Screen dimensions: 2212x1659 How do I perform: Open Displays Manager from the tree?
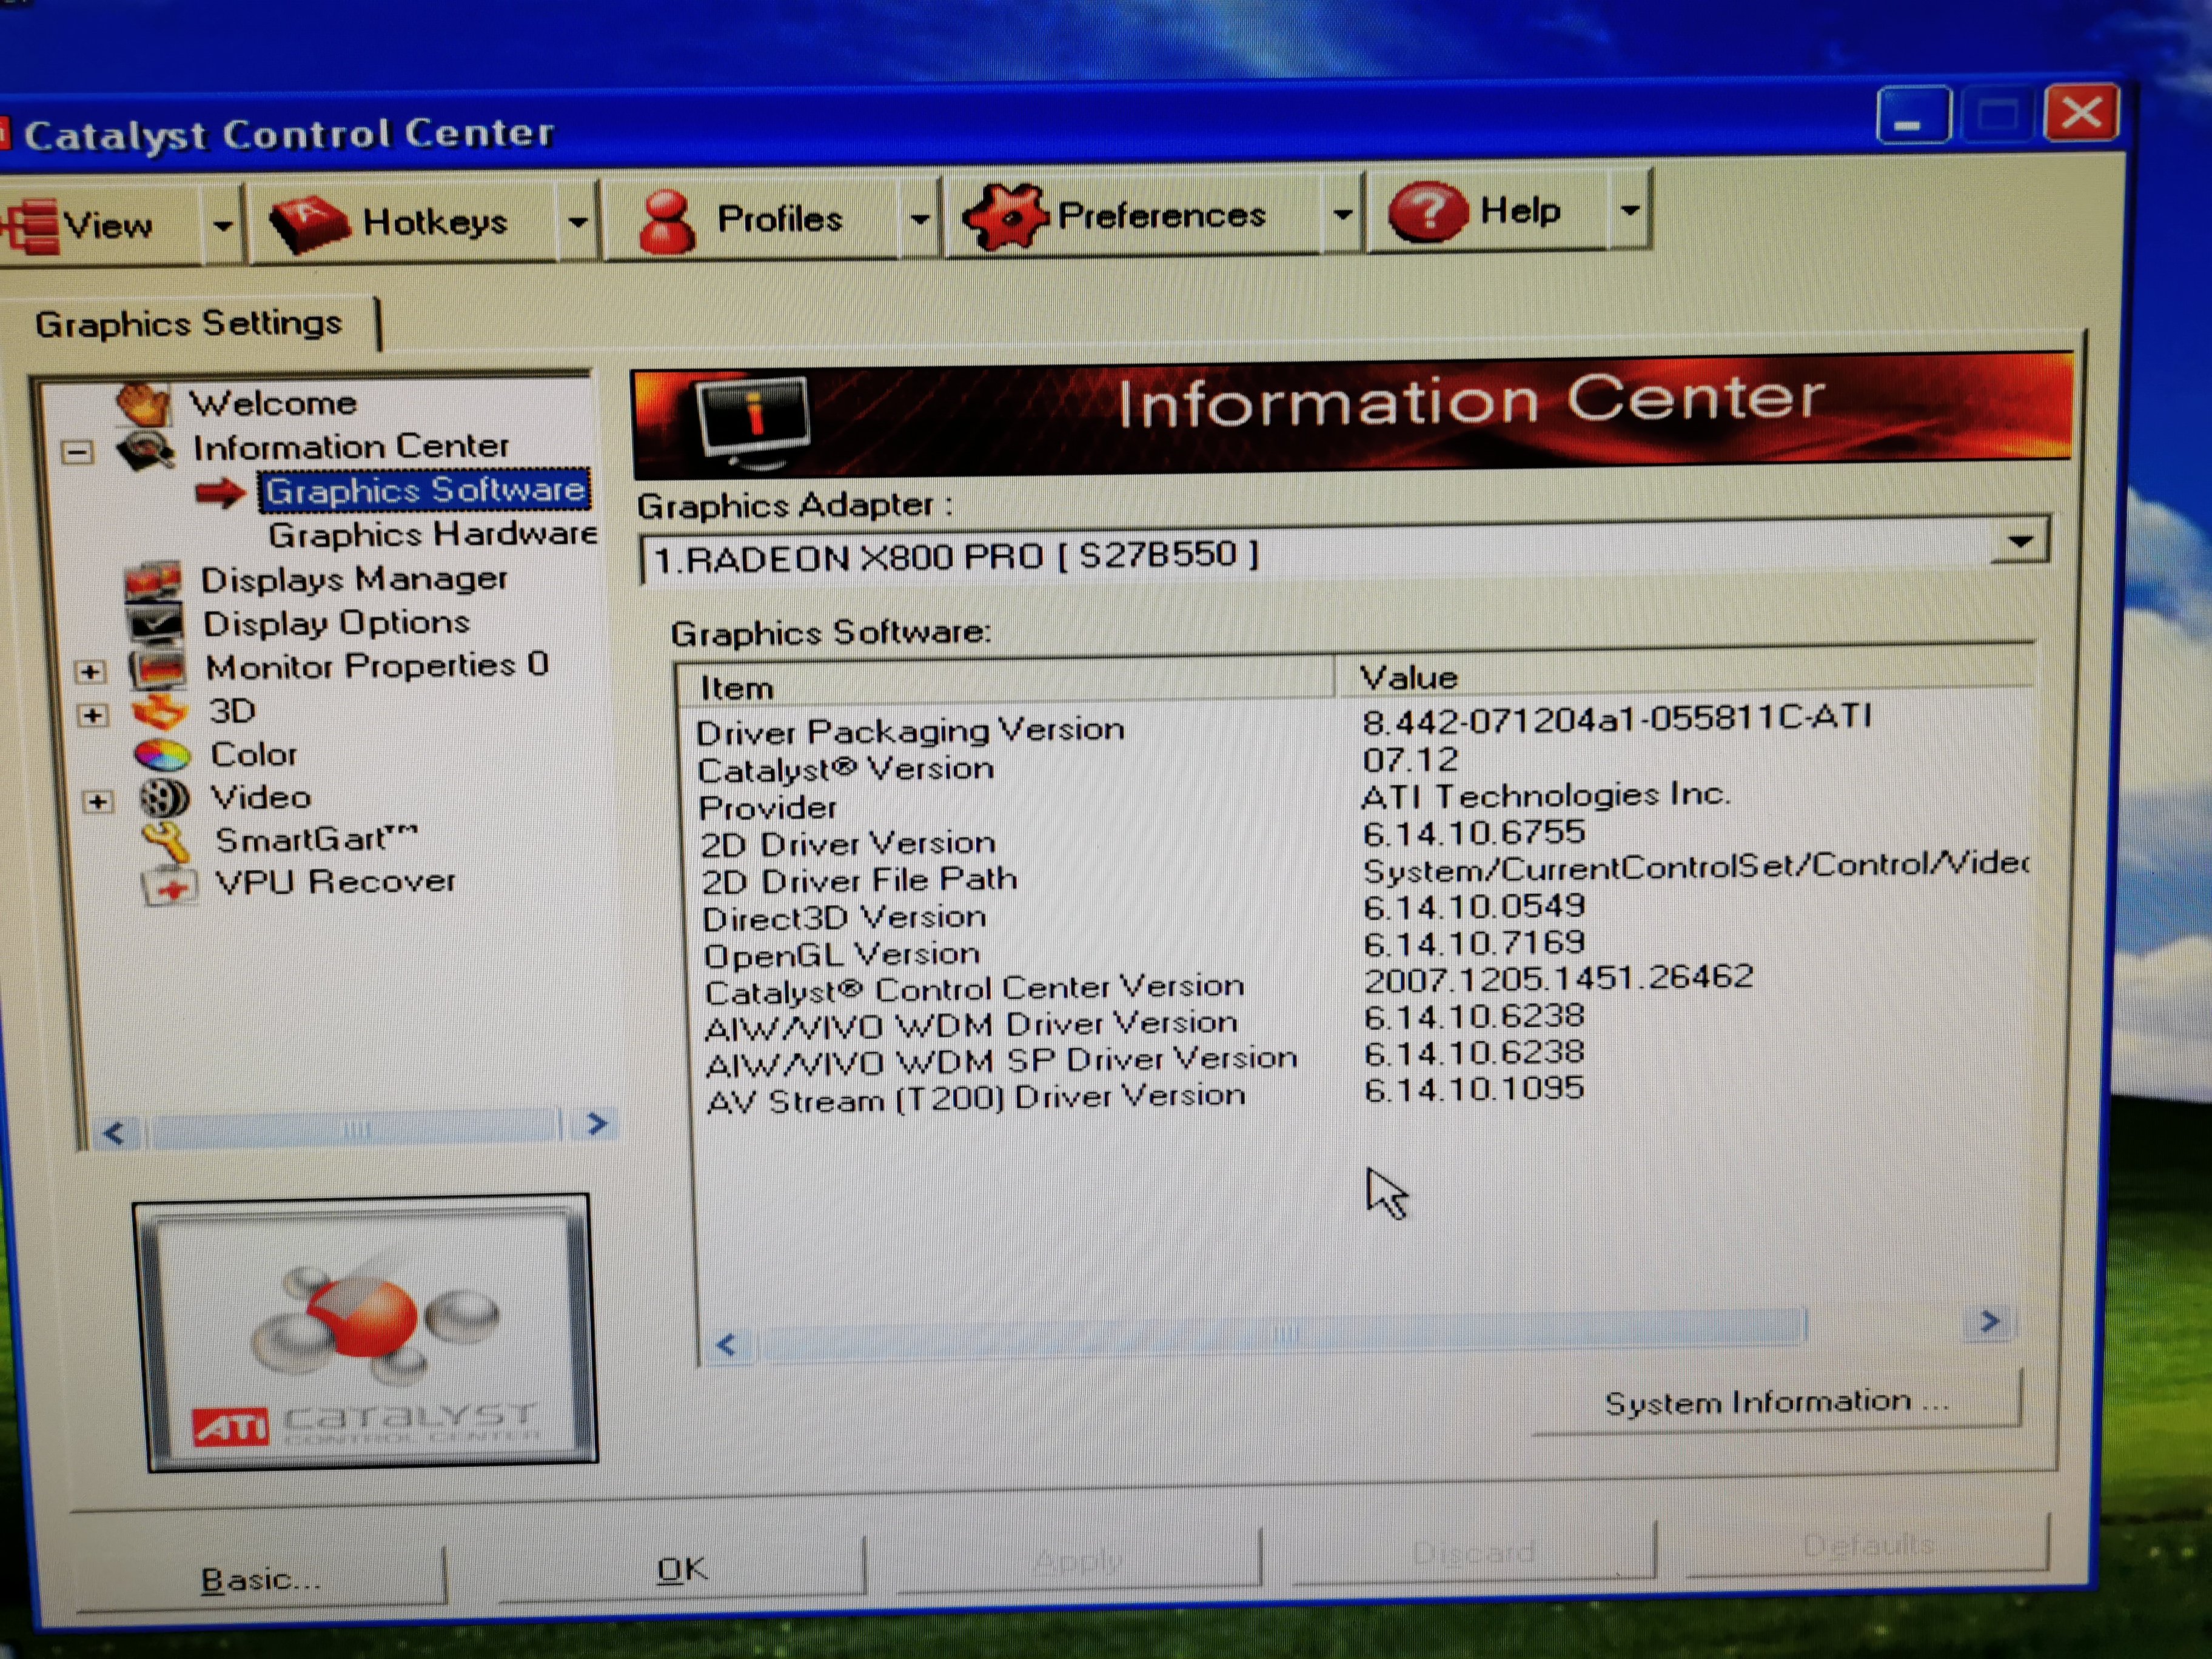[x=354, y=579]
